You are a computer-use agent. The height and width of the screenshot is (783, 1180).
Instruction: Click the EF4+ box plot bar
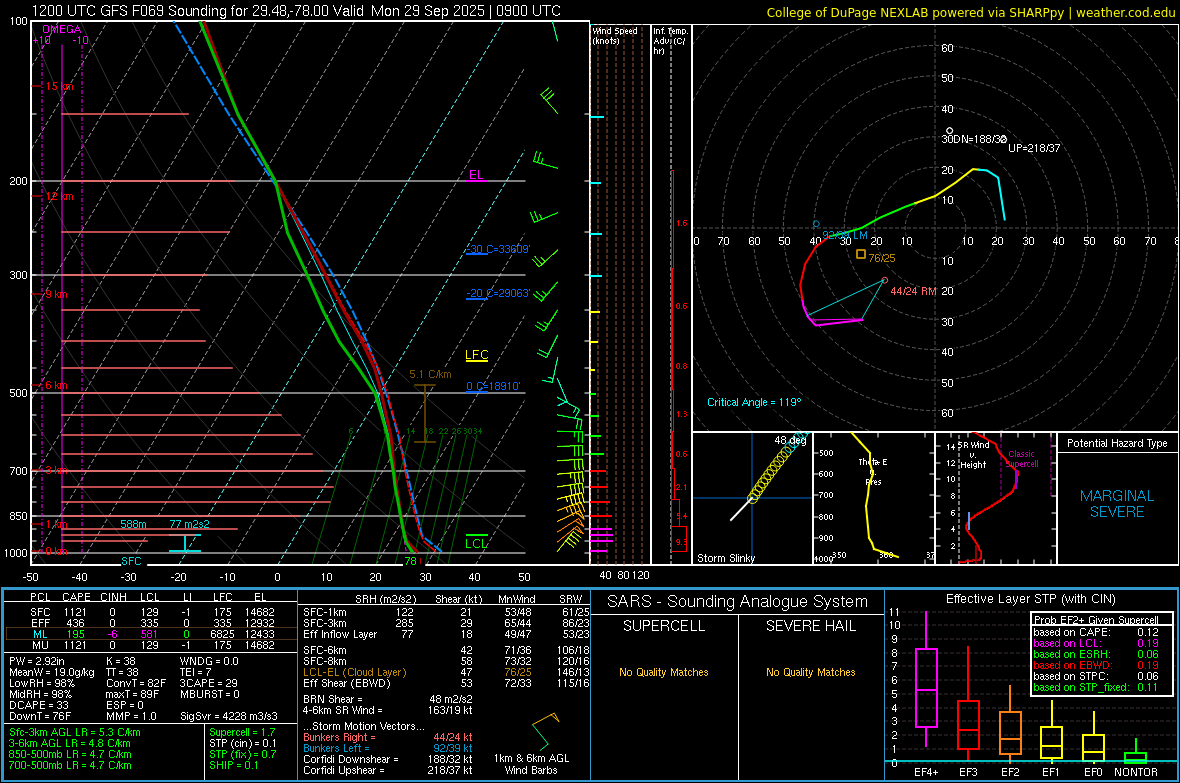pyautogui.click(x=926, y=687)
